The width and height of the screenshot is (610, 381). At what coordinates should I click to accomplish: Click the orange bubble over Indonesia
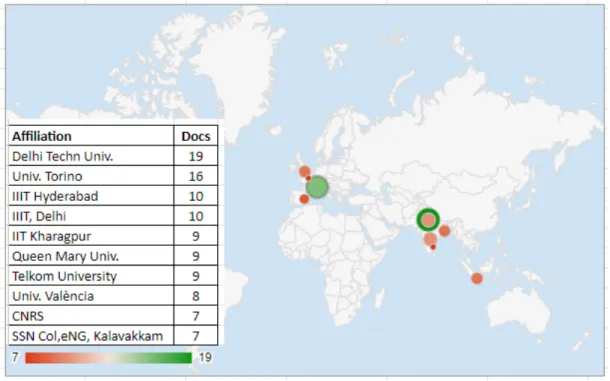click(477, 279)
